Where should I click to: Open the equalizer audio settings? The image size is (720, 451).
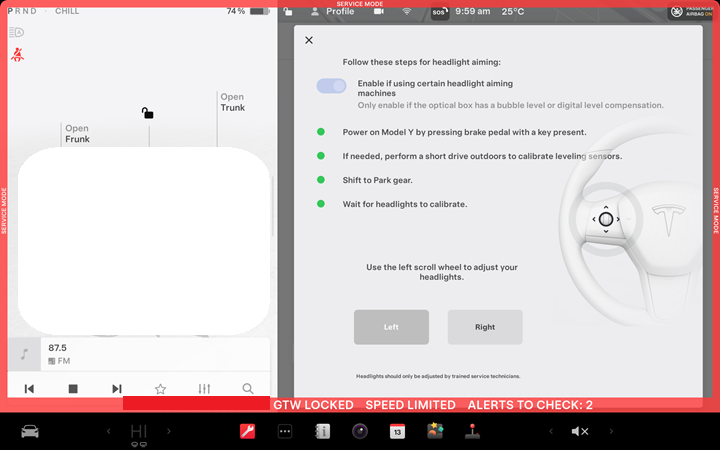[x=204, y=389]
